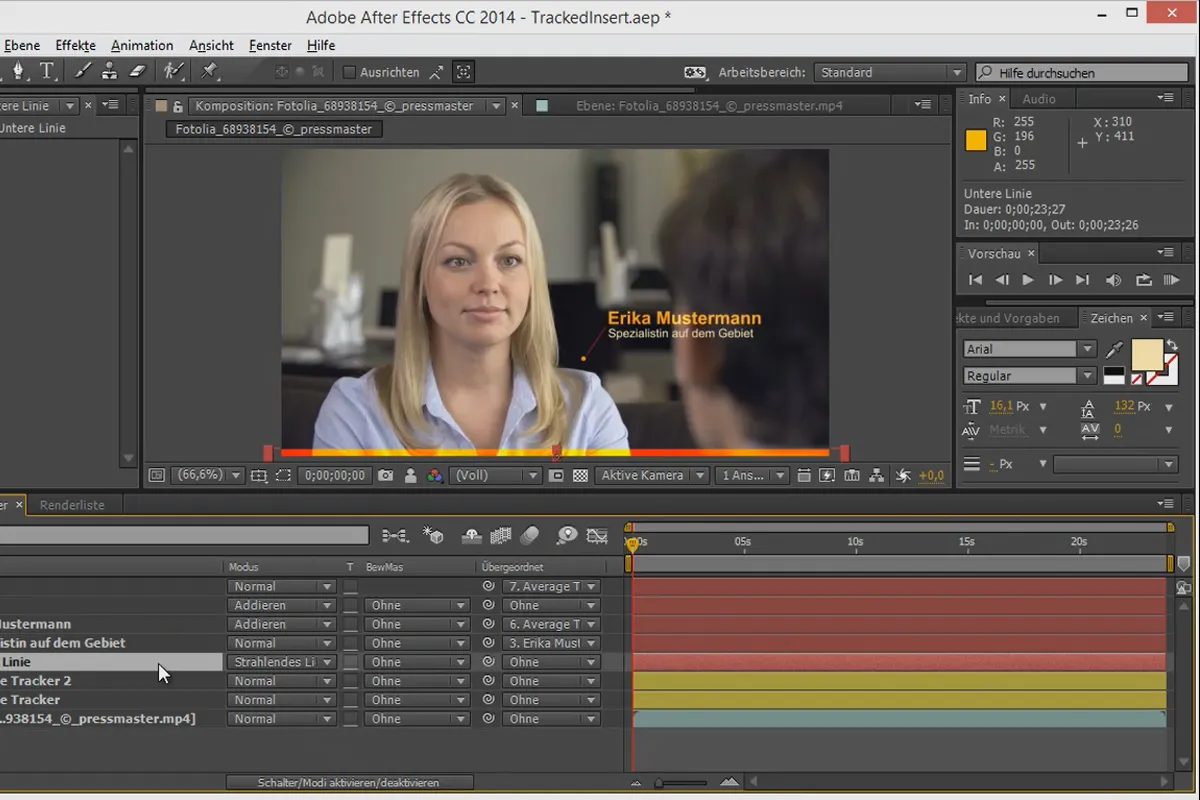Screen dimensions: 1200x800
Task: Open the Regular font style dropdown
Action: 1029,376
